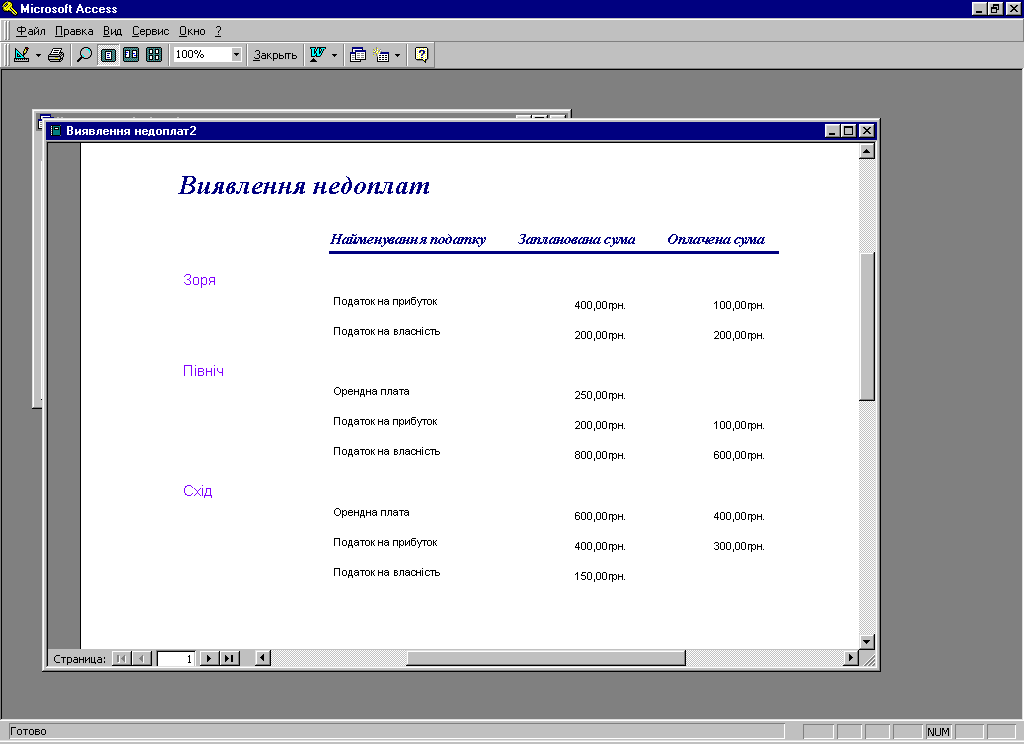Click the Print icon
The height and width of the screenshot is (744, 1024).
56,55
